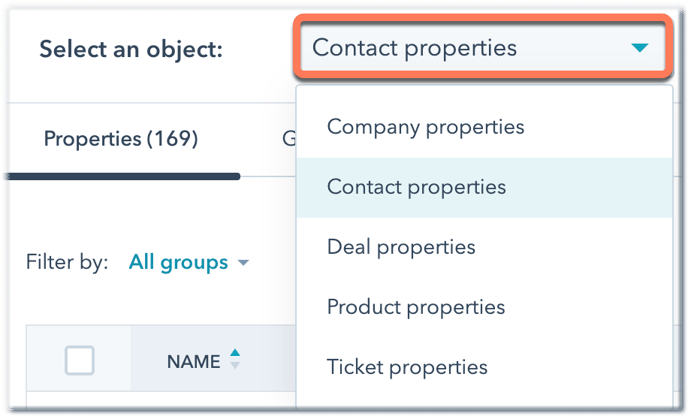Click the teal caret in the object selector
The height and width of the screenshot is (416, 688).
(641, 48)
